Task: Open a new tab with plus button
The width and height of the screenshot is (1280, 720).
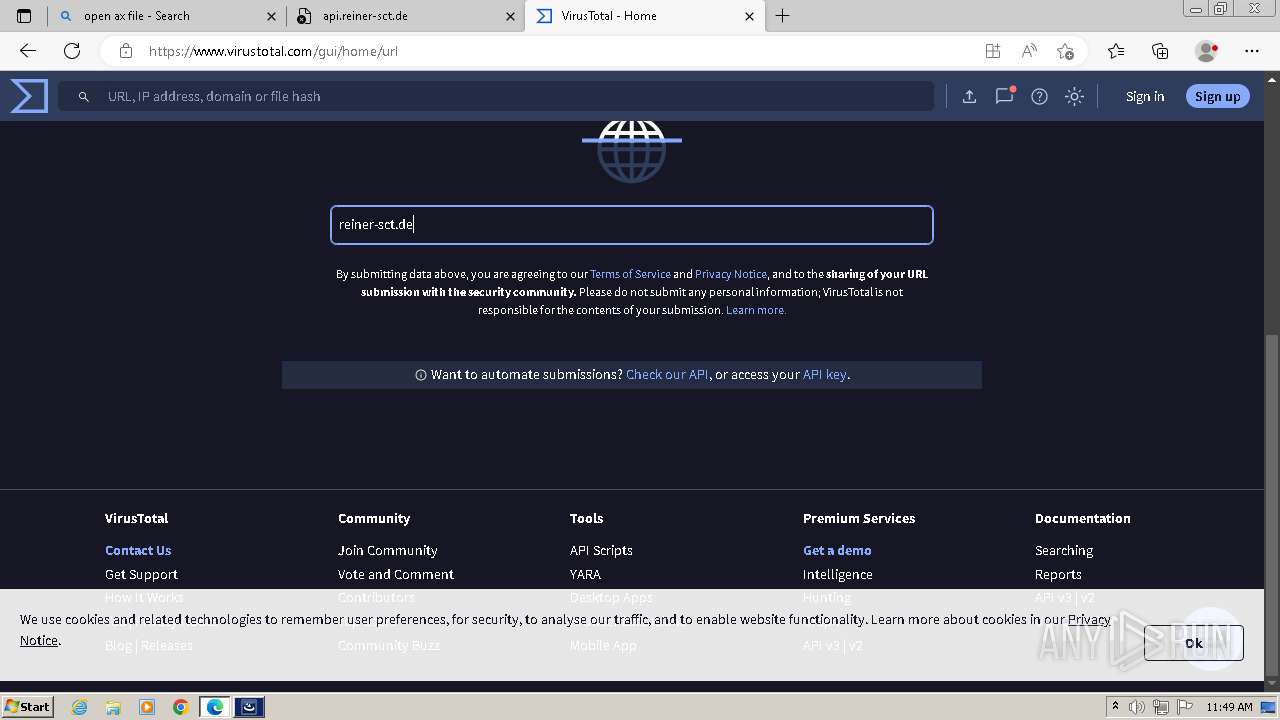Action: point(783,16)
